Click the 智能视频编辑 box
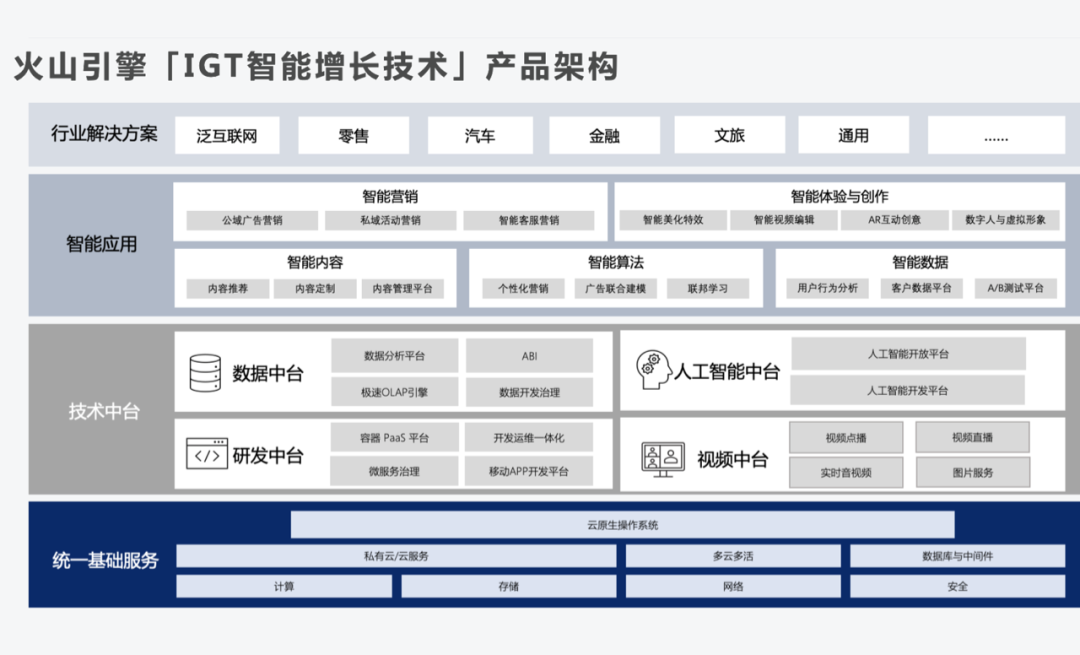Image resolution: width=1080 pixels, height=655 pixels. point(784,220)
